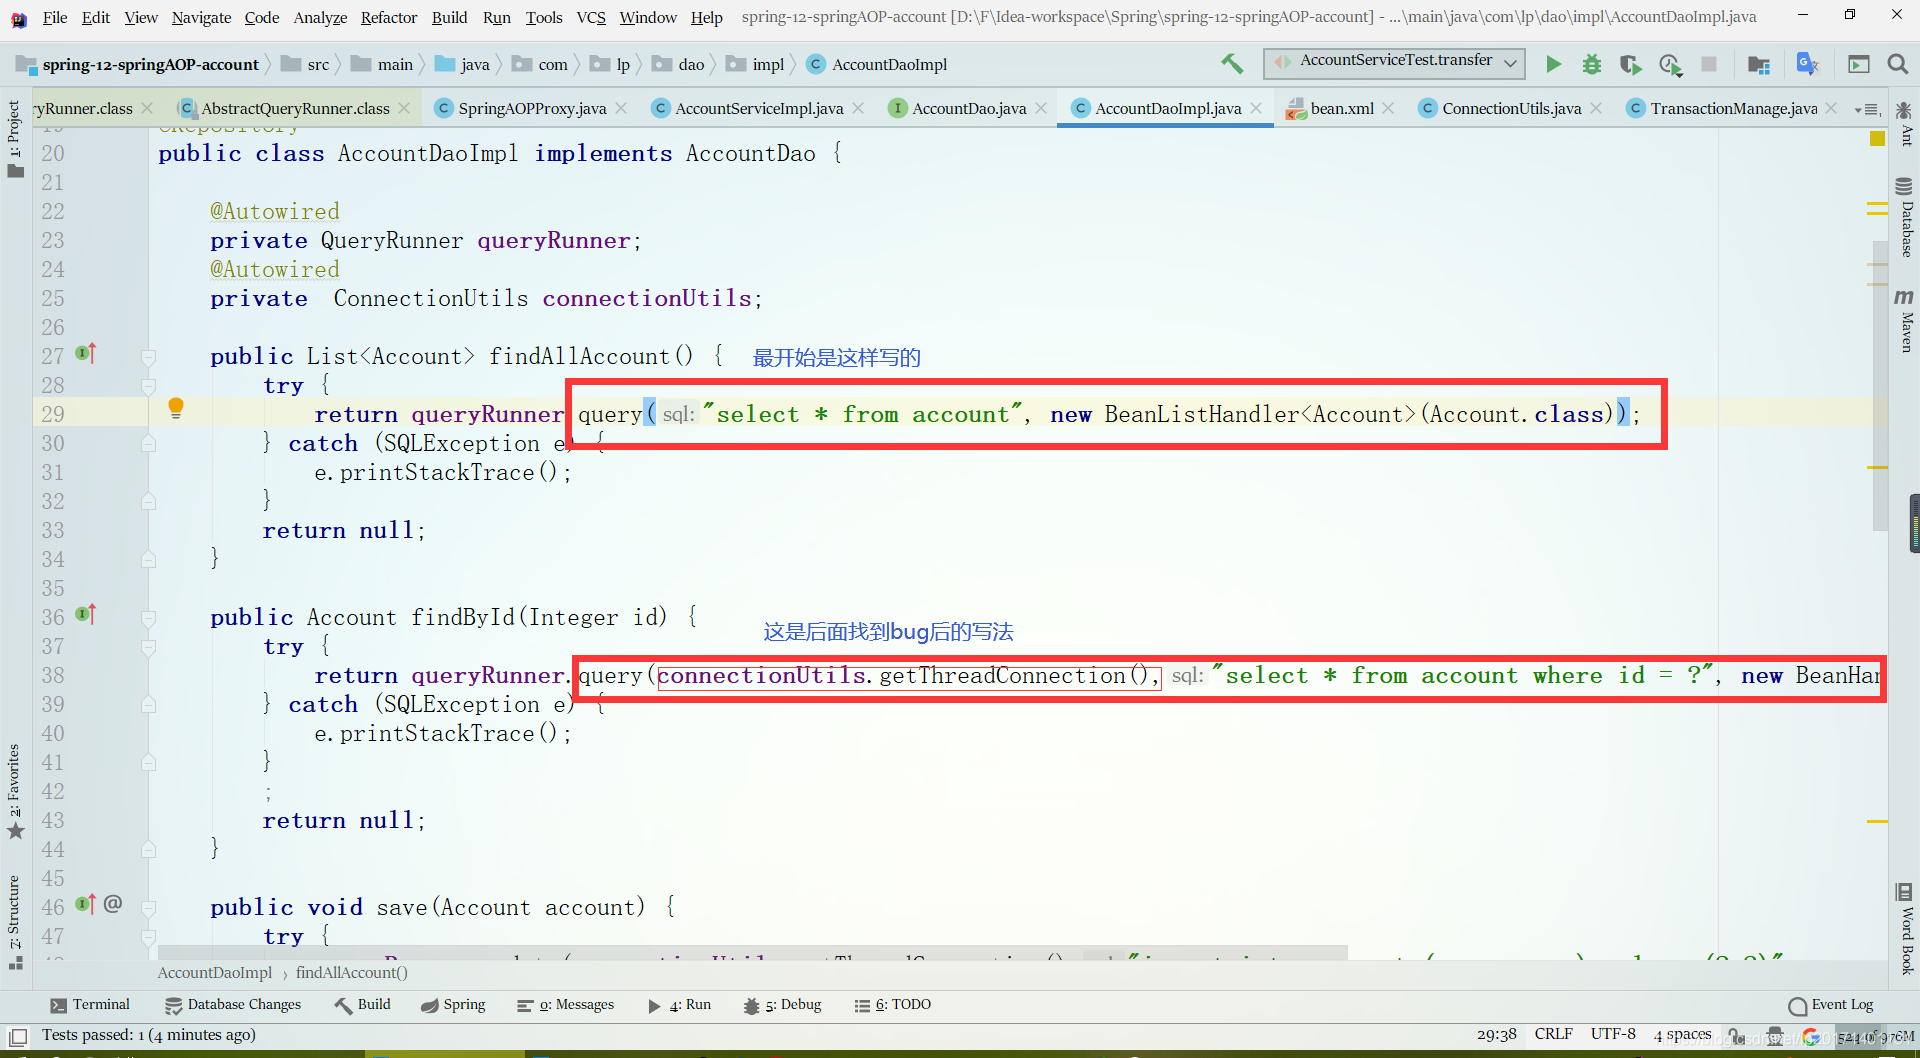The image size is (1920, 1058).
Task: Click the horizontal editor scrollbar
Action: (x=752, y=952)
